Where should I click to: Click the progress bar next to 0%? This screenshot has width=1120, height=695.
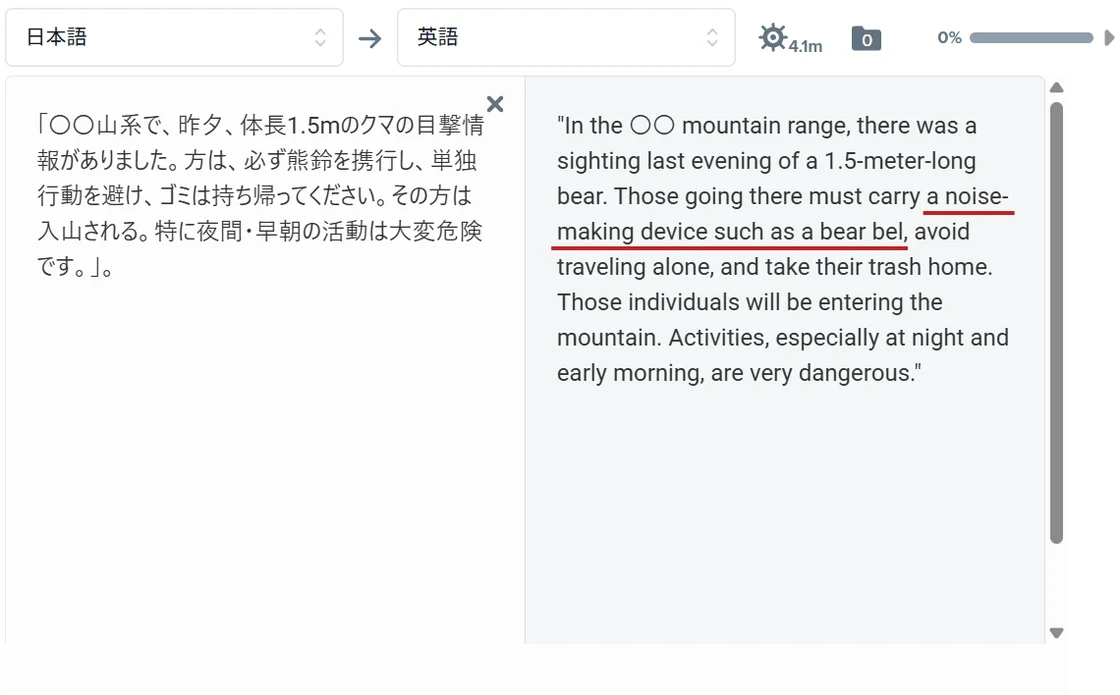[x=1031, y=38]
